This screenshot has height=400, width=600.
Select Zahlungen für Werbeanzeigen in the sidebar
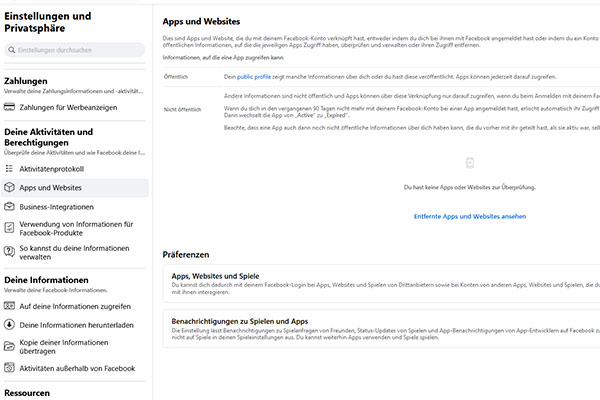(67, 107)
